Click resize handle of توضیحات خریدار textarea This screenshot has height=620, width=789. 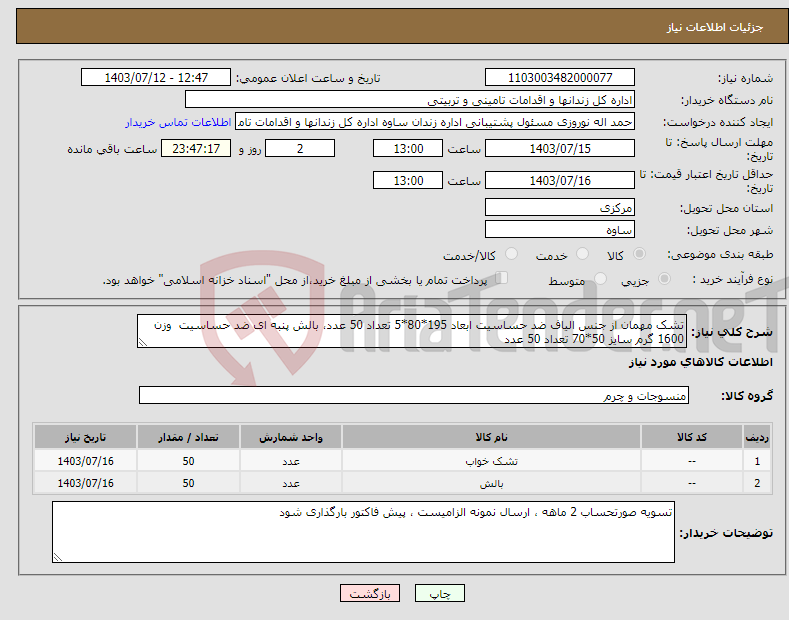tap(58, 557)
